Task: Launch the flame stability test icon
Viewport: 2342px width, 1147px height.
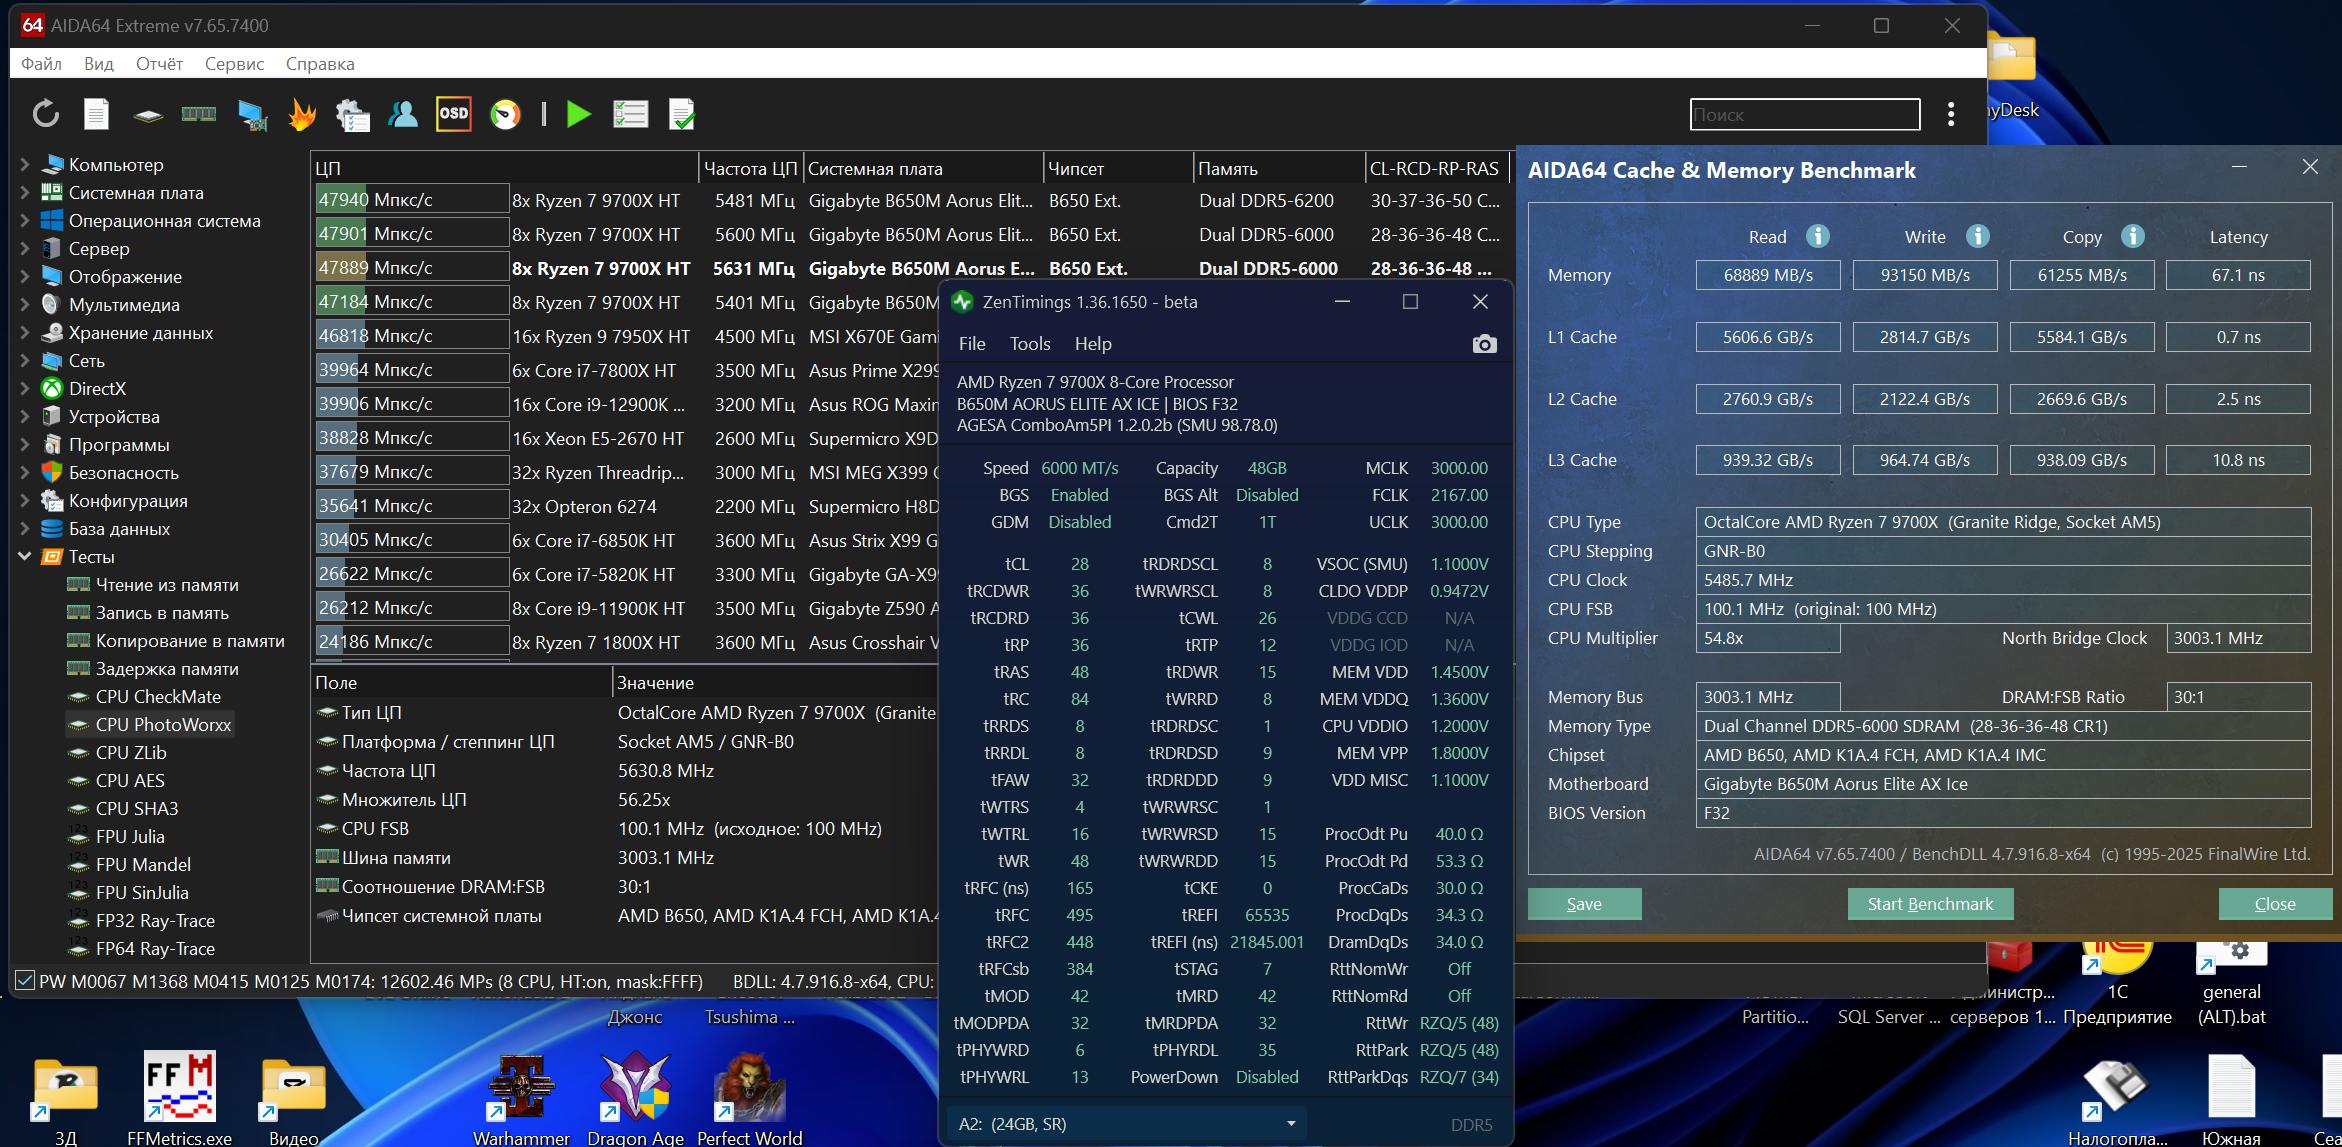Action: click(x=302, y=114)
